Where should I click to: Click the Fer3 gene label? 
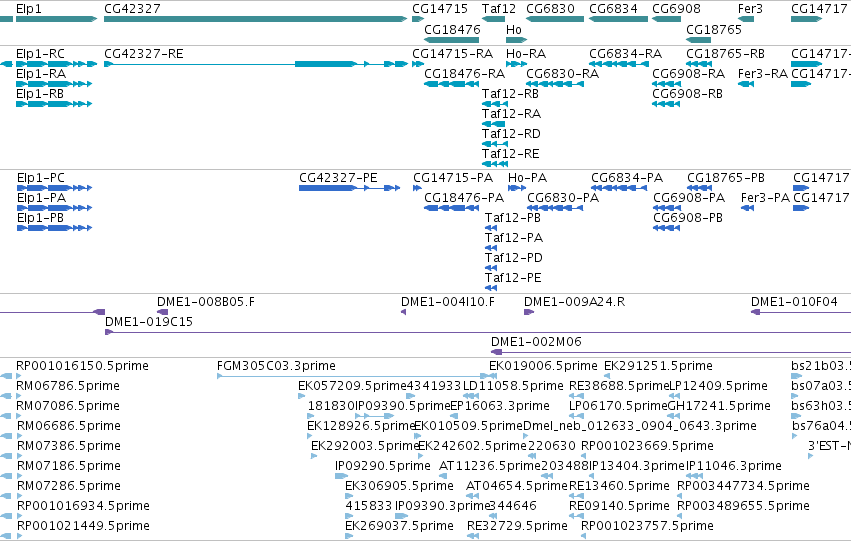(750, 9)
